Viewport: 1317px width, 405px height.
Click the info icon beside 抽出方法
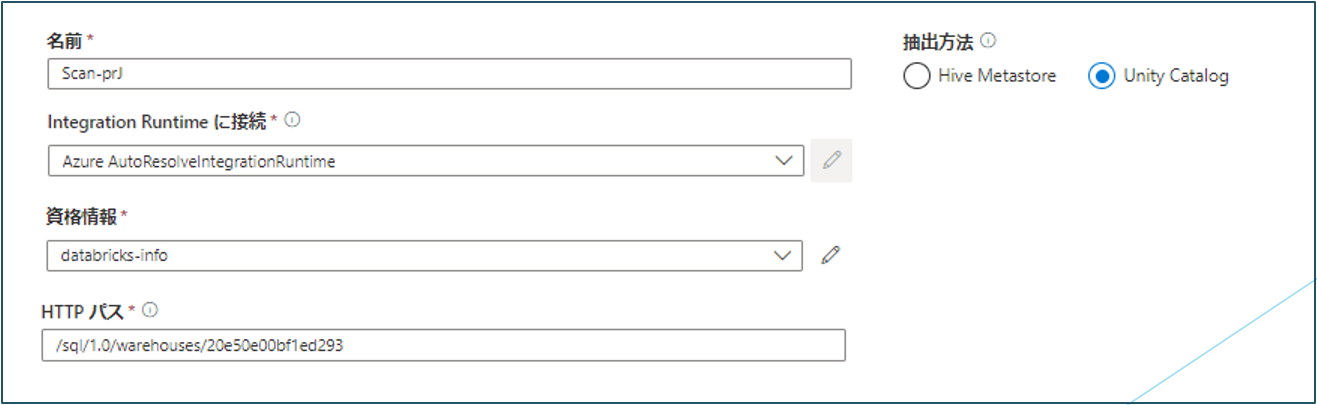(989, 41)
